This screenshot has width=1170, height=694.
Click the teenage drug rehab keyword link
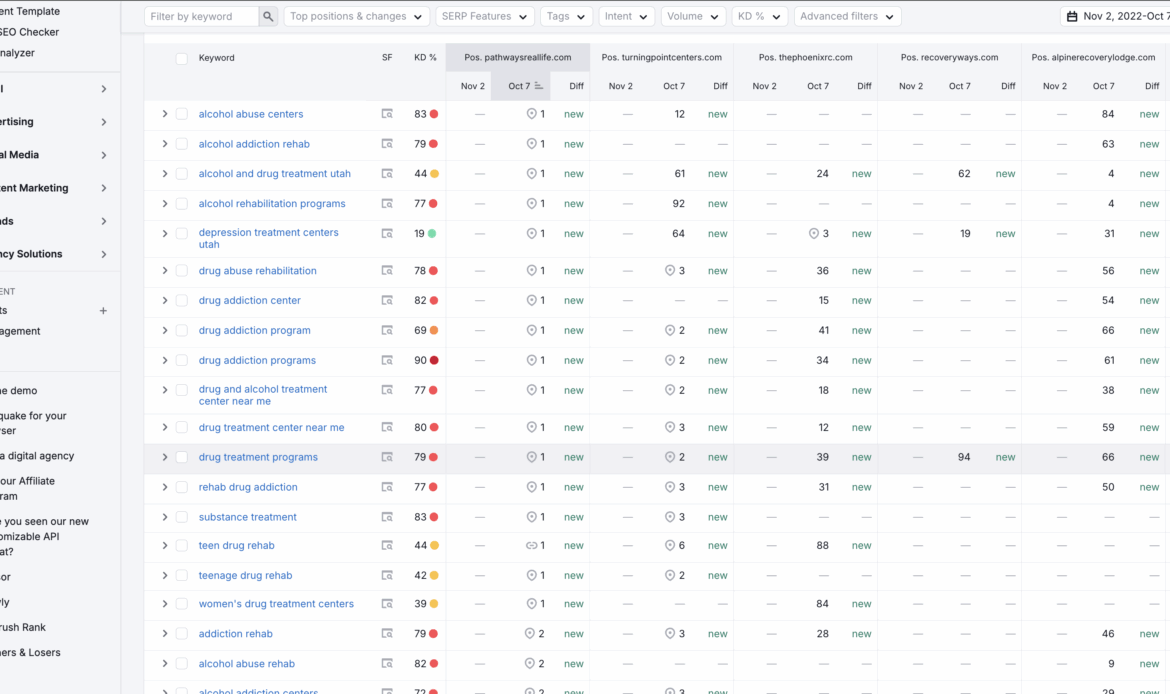pos(245,576)
